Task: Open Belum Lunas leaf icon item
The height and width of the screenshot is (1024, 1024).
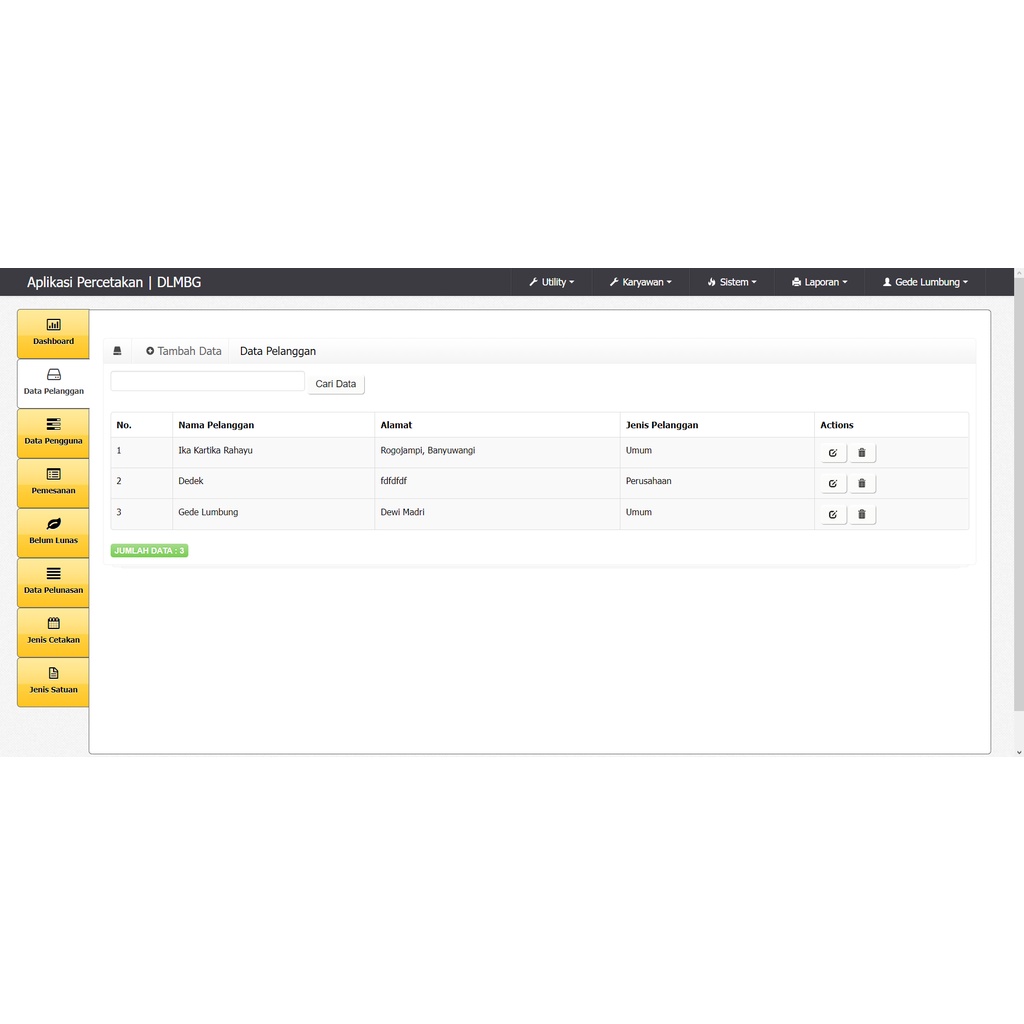Action: (x=53, y=532)
